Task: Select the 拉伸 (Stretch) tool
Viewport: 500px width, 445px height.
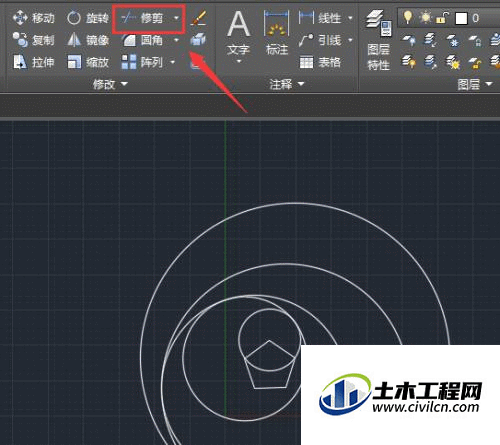Action: 33,62
